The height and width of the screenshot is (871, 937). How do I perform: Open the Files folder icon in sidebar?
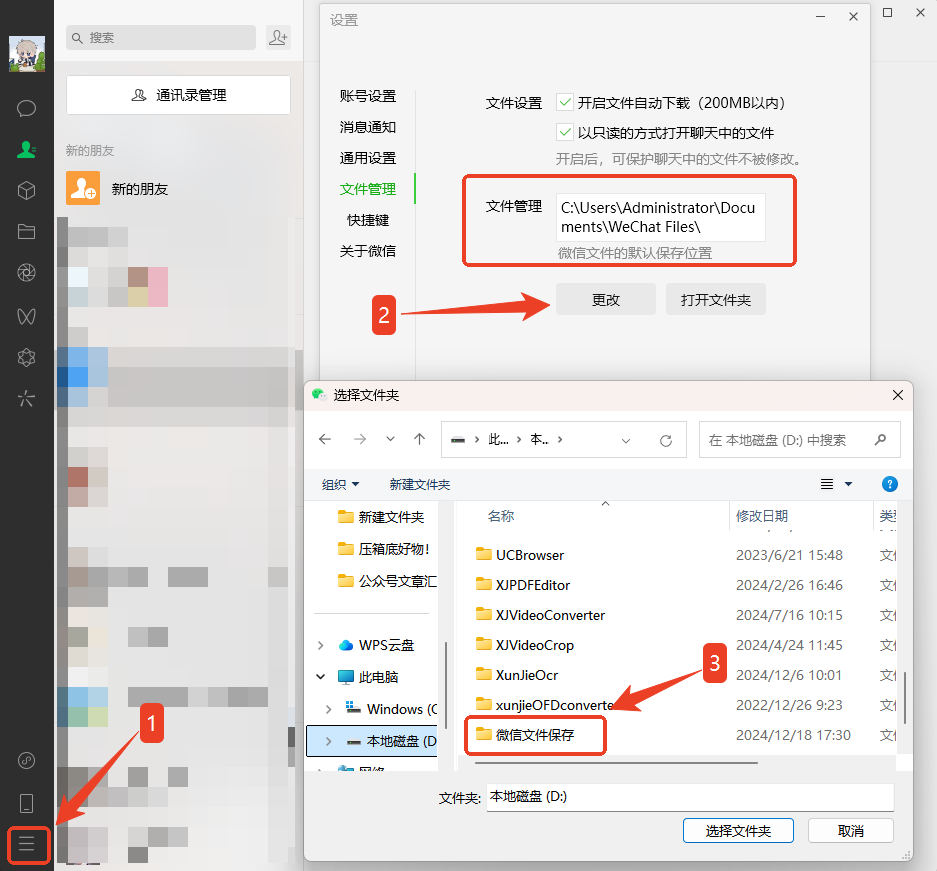point(26,231)
